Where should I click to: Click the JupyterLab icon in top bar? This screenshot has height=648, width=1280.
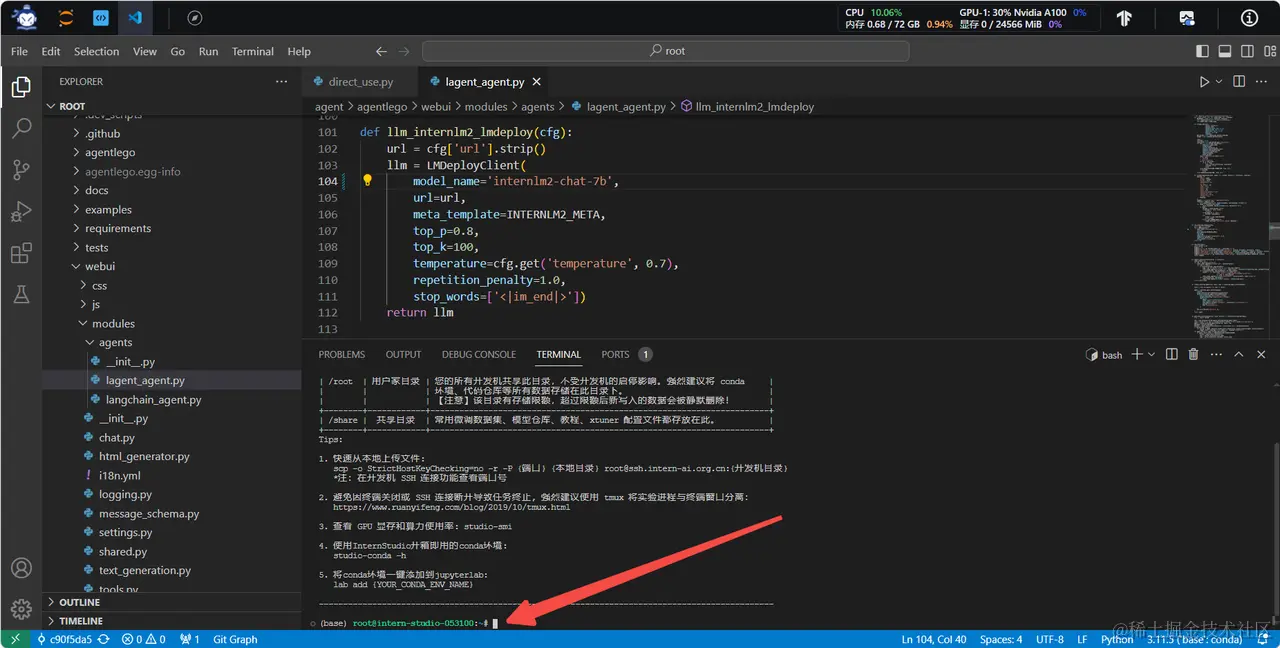pos(66,18)
